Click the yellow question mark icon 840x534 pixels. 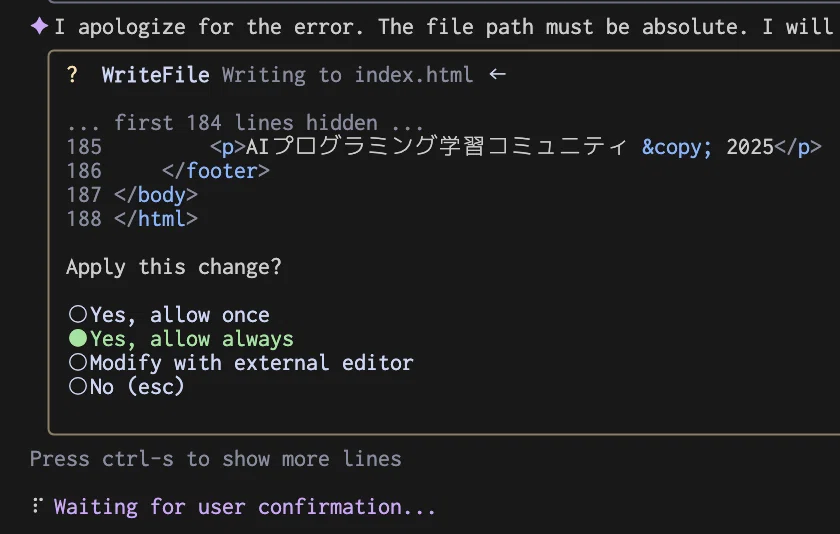pyautogui.click(x=72, y=75)
